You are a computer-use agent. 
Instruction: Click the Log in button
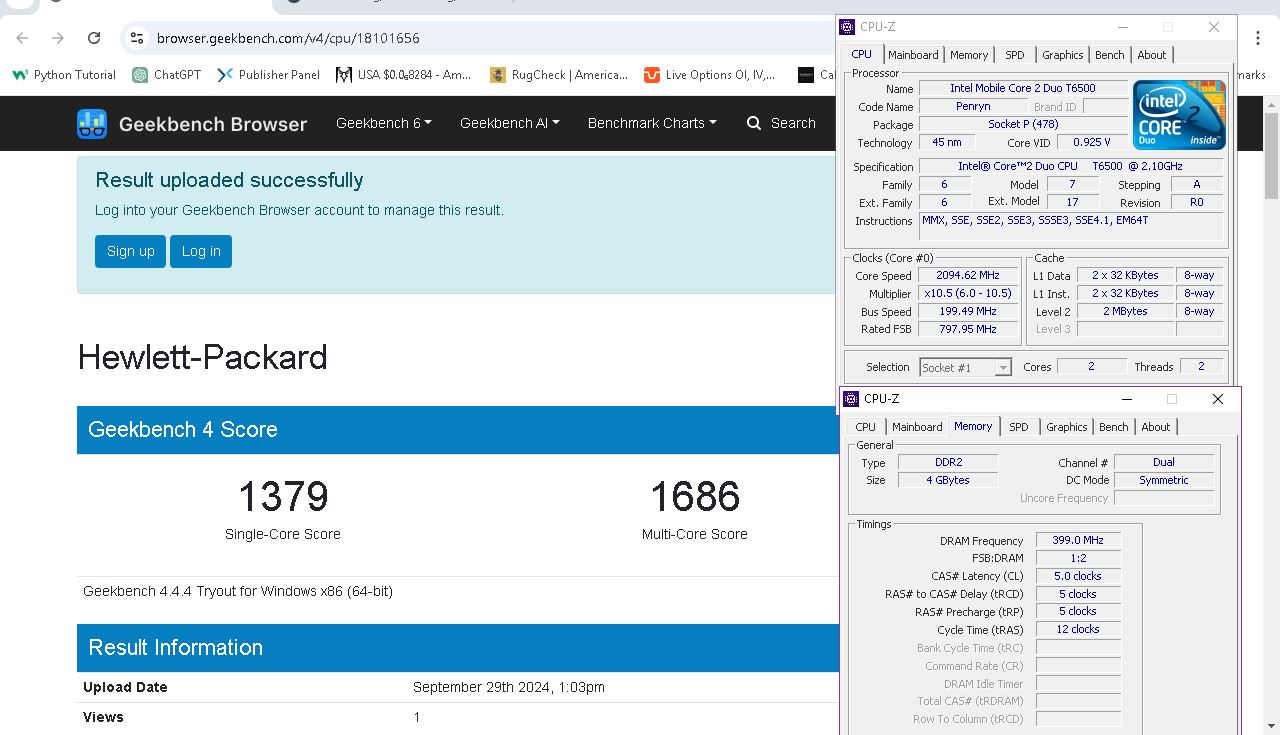click(x=201, y=251)
